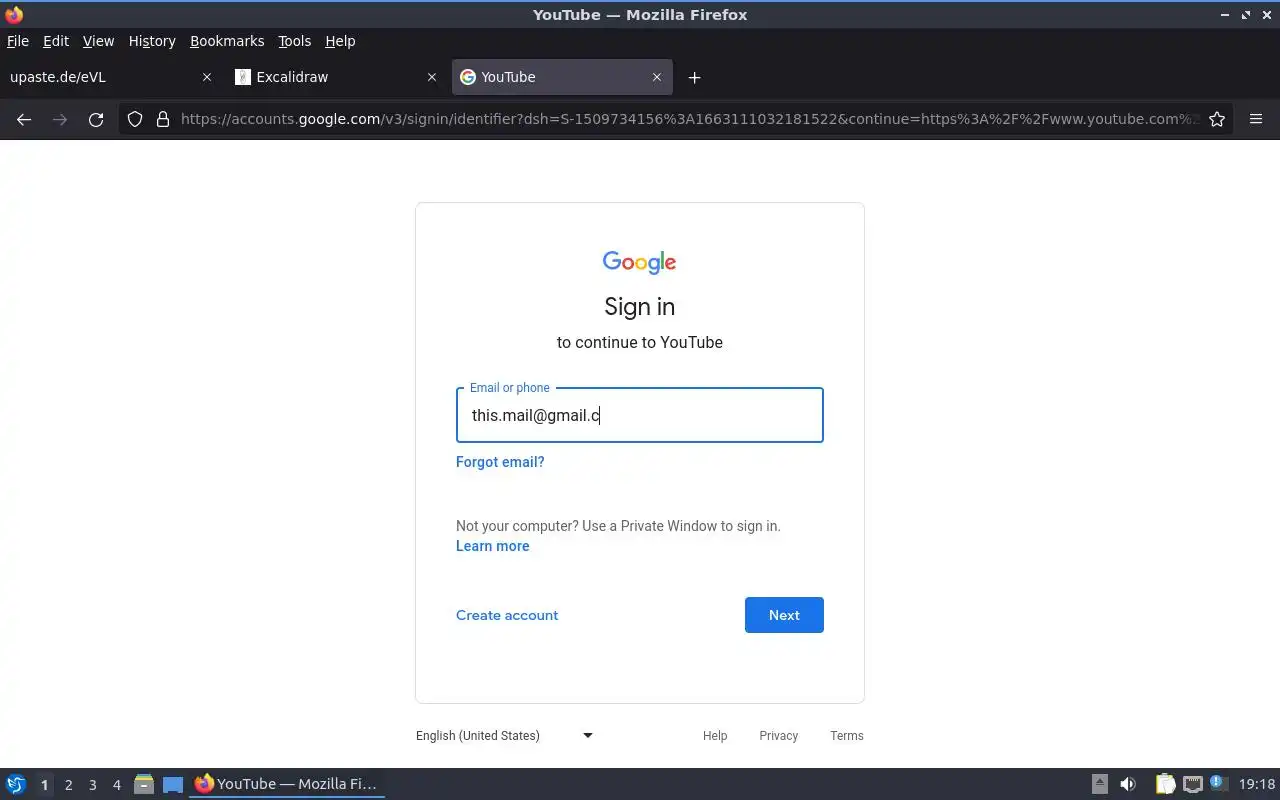Close the upaste.de/eVL tab

[207, 77]
